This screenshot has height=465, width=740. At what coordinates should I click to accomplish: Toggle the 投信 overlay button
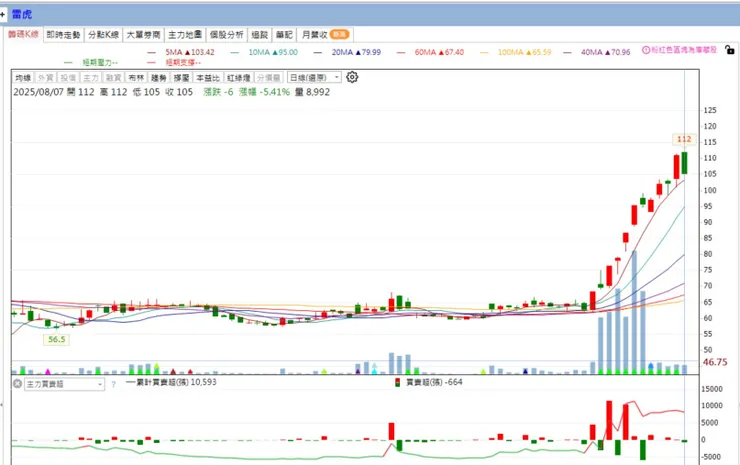pyautogui.click(x=68, y=77)
